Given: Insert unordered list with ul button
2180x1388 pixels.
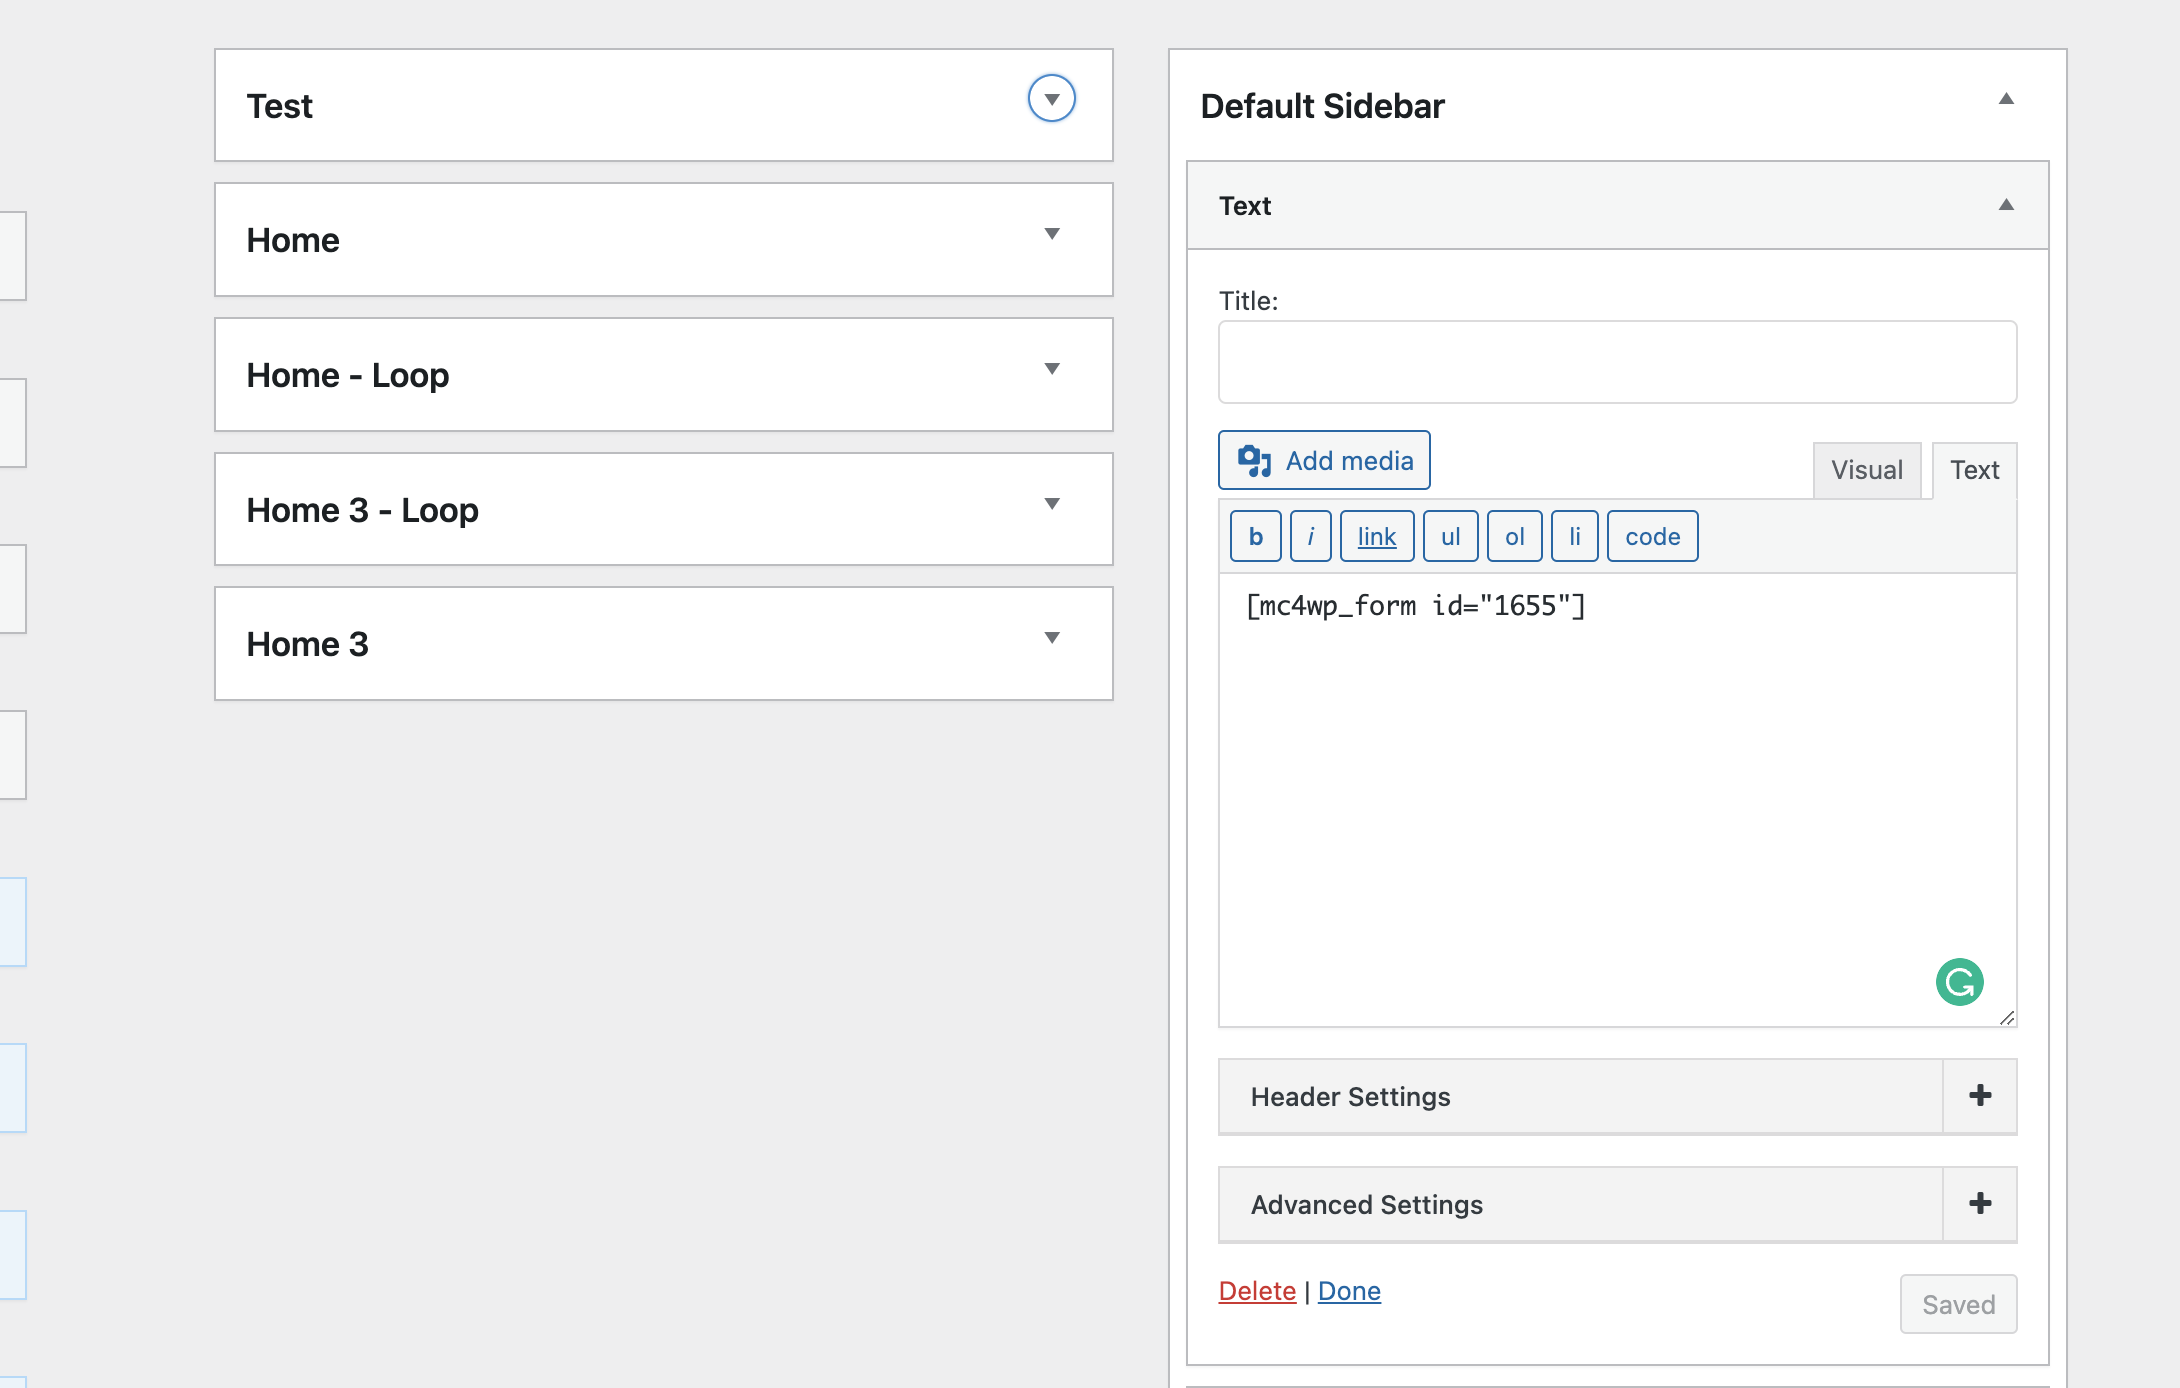Looking at the screenshot, I should (x=1451, y=536).
